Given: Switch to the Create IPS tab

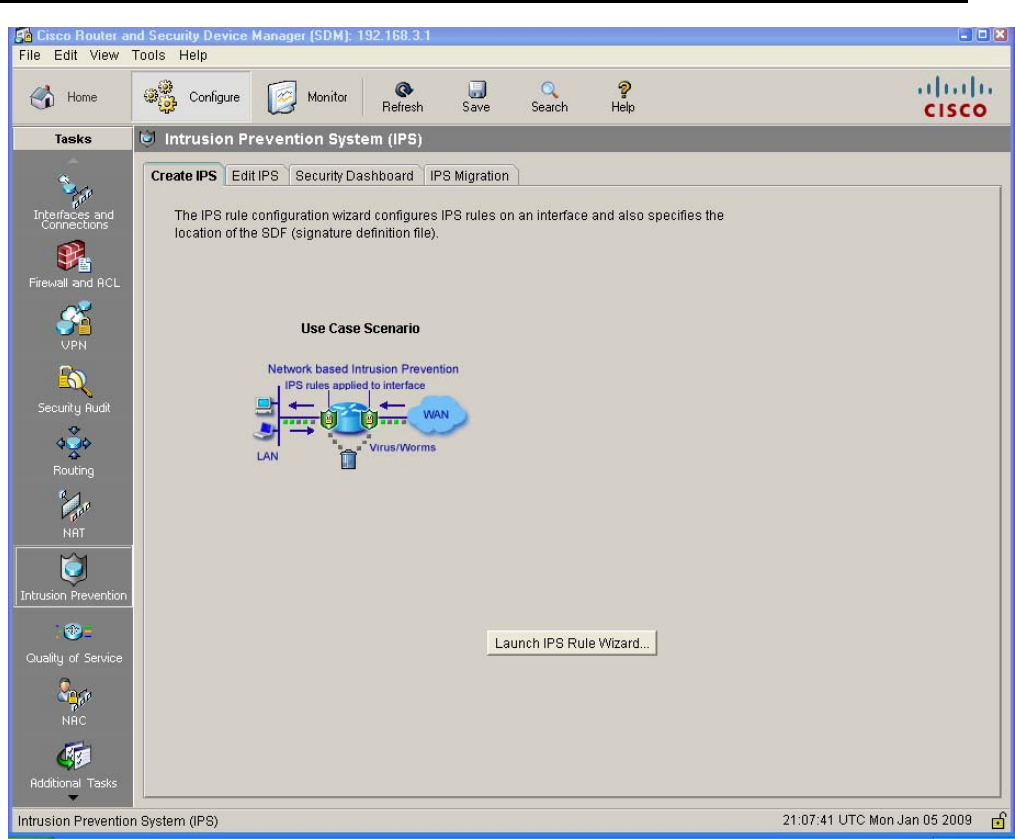Looking at the screenshot, I should (x=184, y=175).
